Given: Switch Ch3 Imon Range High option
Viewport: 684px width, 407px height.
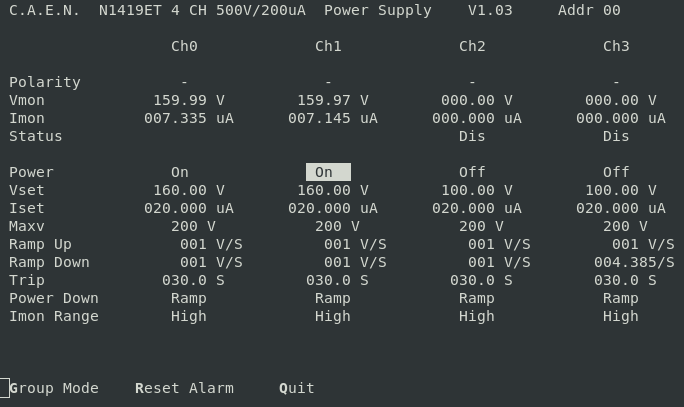Looking at the screenshot, I should 621,316.
